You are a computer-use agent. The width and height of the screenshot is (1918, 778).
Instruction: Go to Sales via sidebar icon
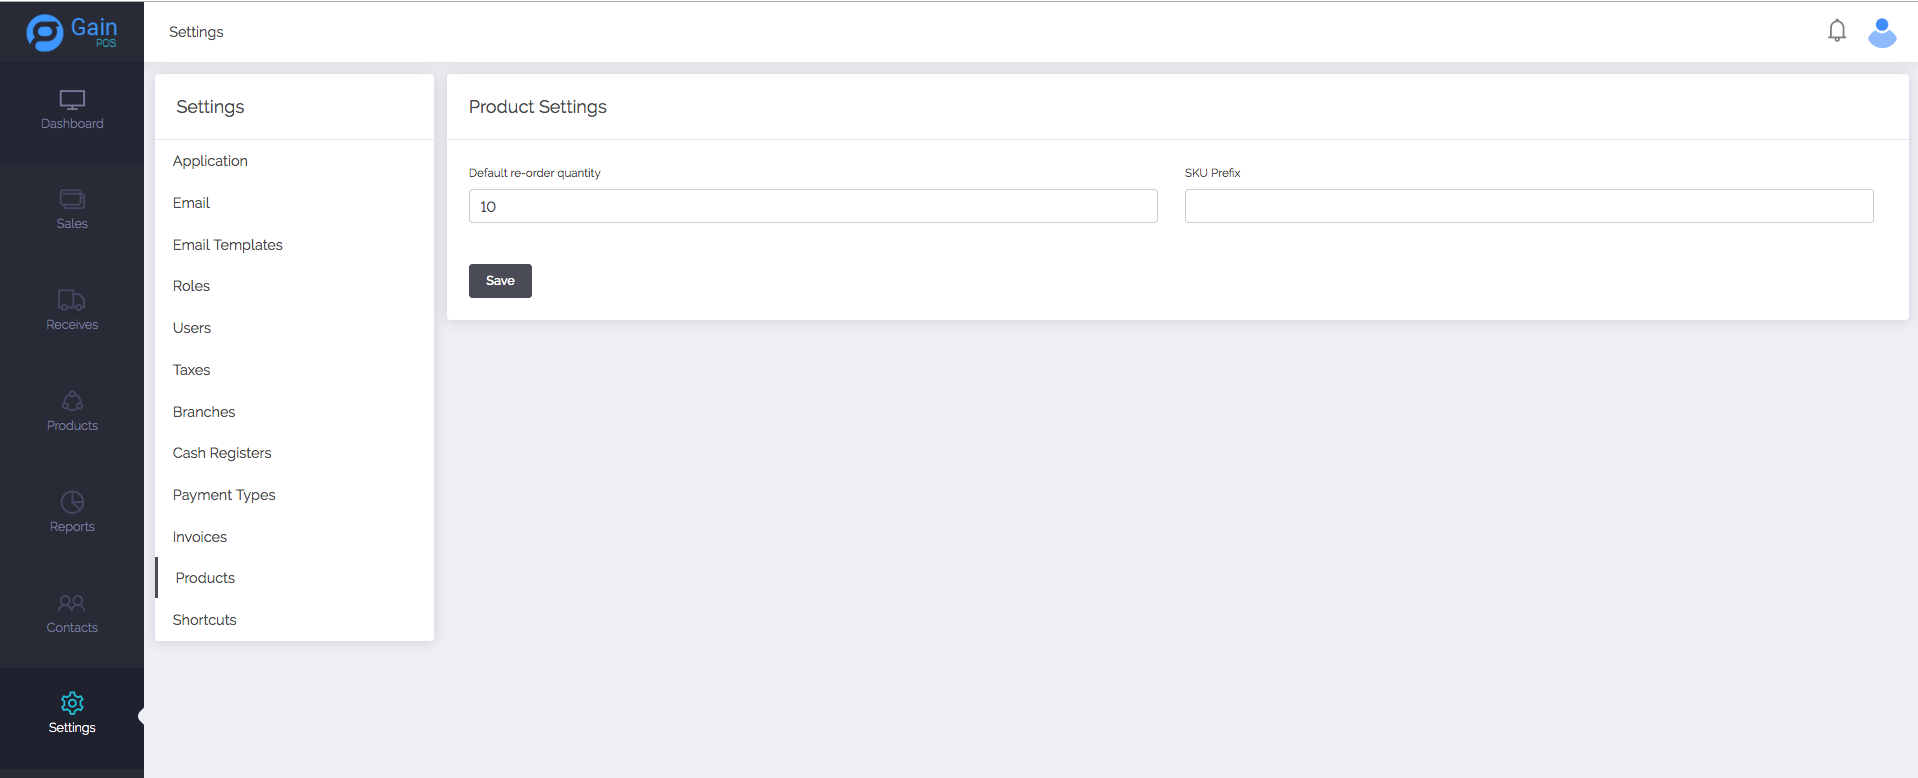point(72,199)
